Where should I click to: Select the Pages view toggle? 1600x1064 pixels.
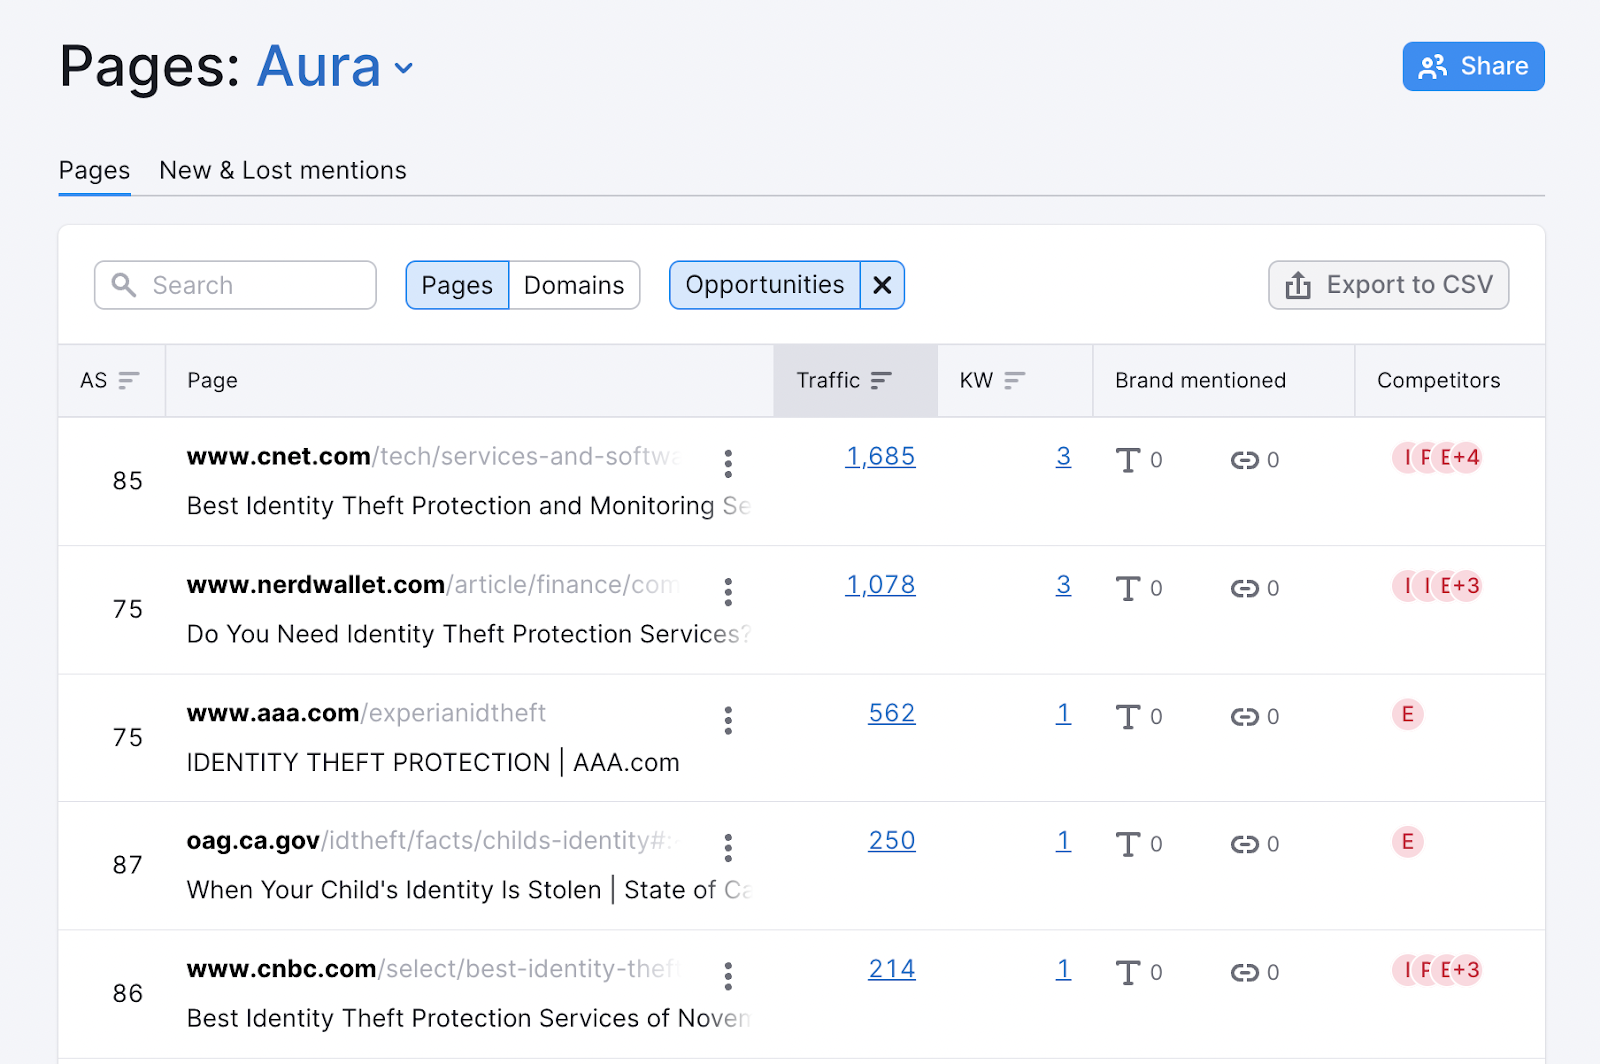click(457, 286)
